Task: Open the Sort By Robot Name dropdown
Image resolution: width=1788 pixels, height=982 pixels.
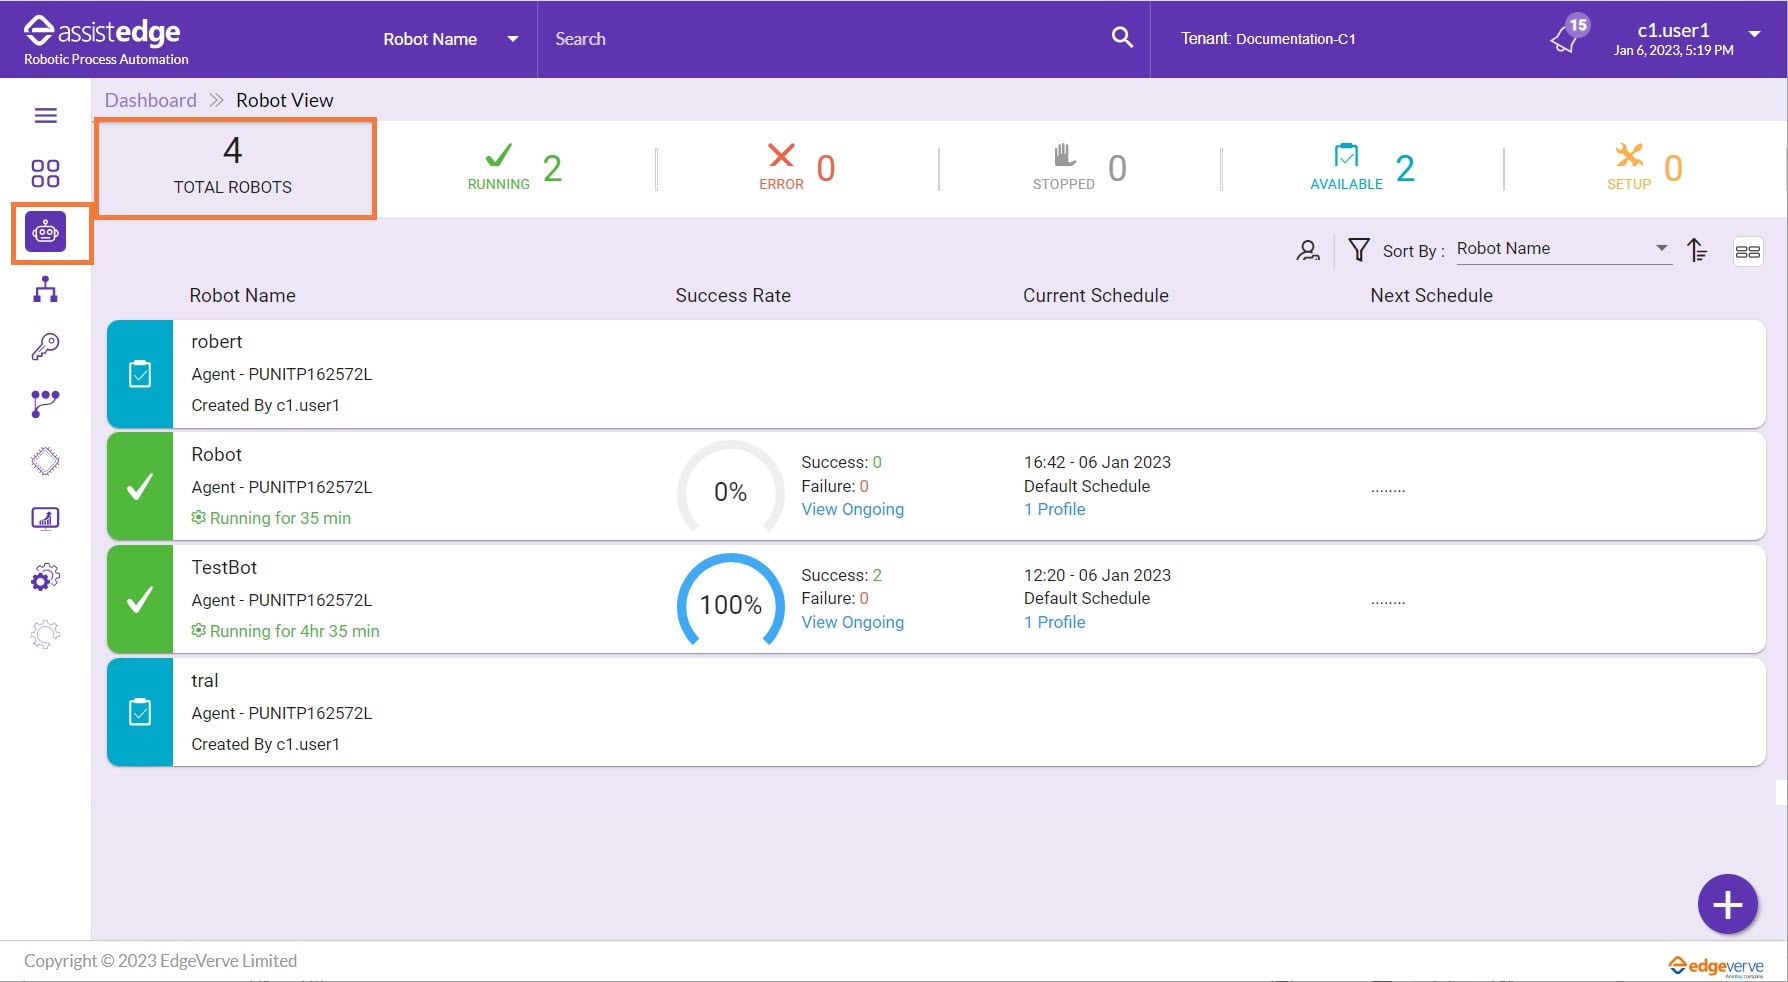Action: [1562, 249]
